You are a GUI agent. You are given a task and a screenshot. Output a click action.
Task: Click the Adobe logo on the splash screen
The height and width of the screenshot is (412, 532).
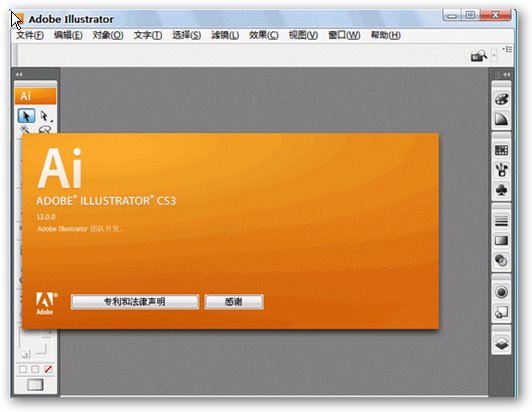click(46, 303)
